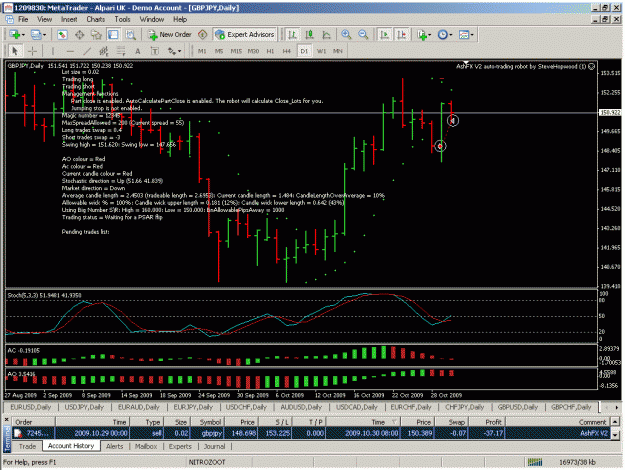Open the Indicators list dropdown

point(424,35)
